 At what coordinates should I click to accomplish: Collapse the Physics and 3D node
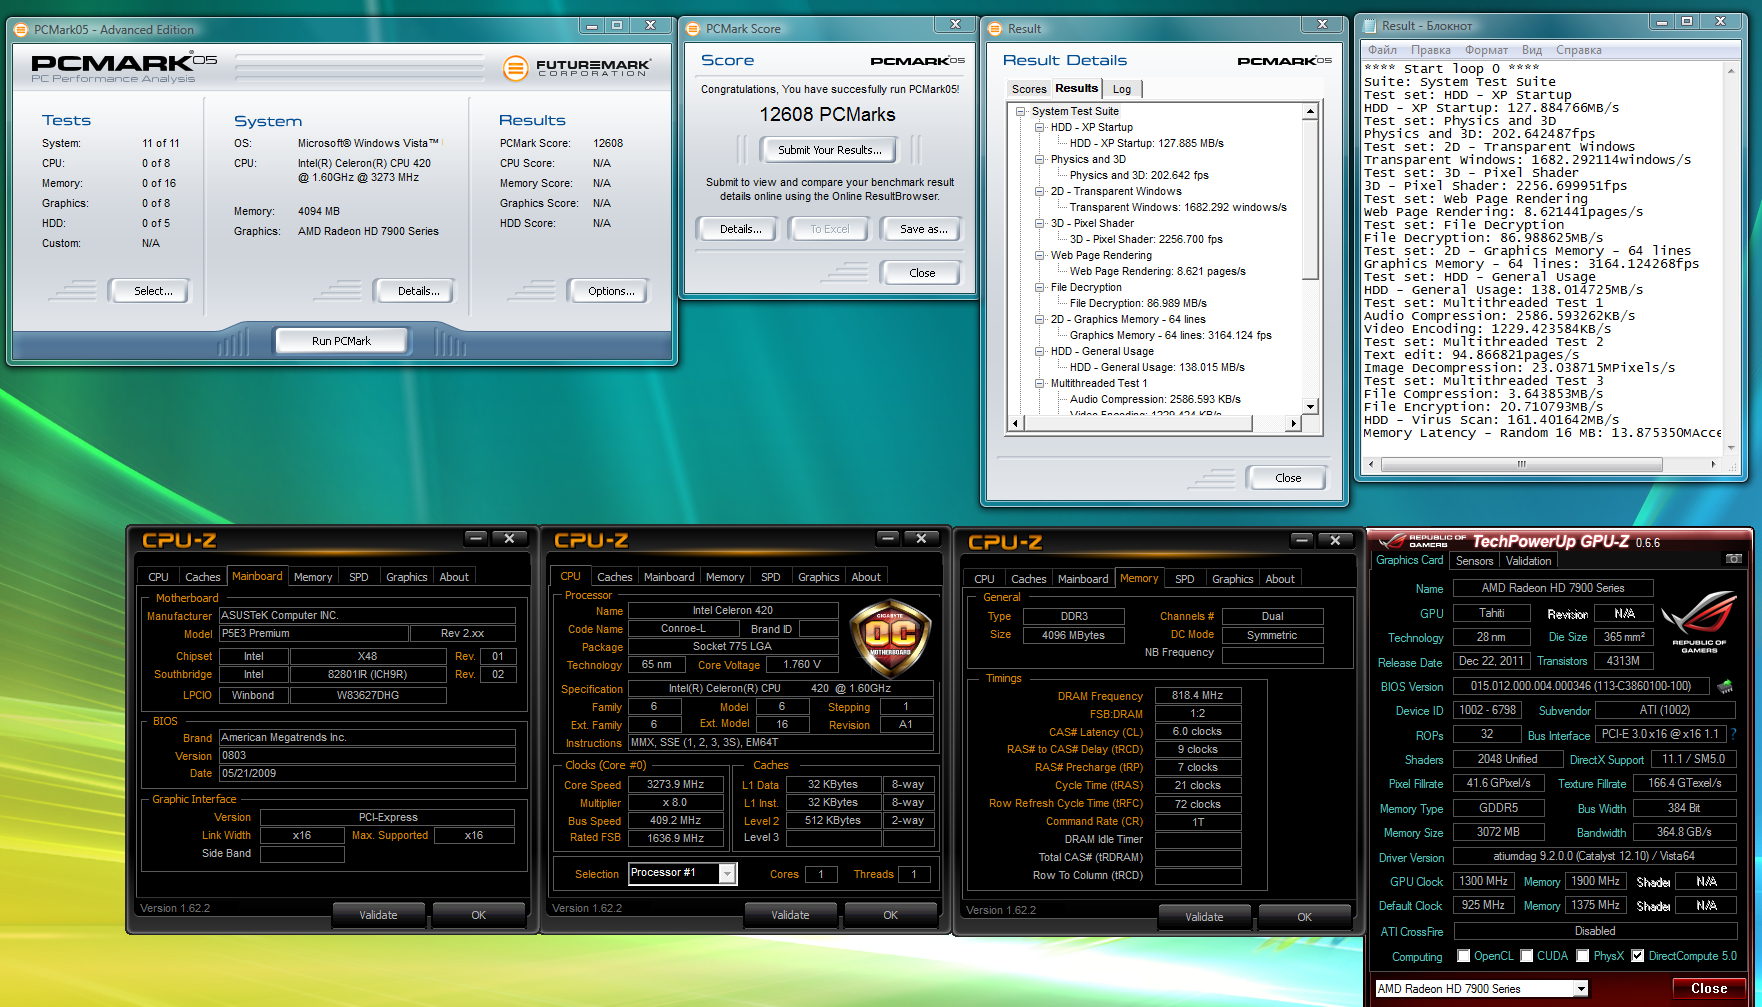[x=1040, y=160]
